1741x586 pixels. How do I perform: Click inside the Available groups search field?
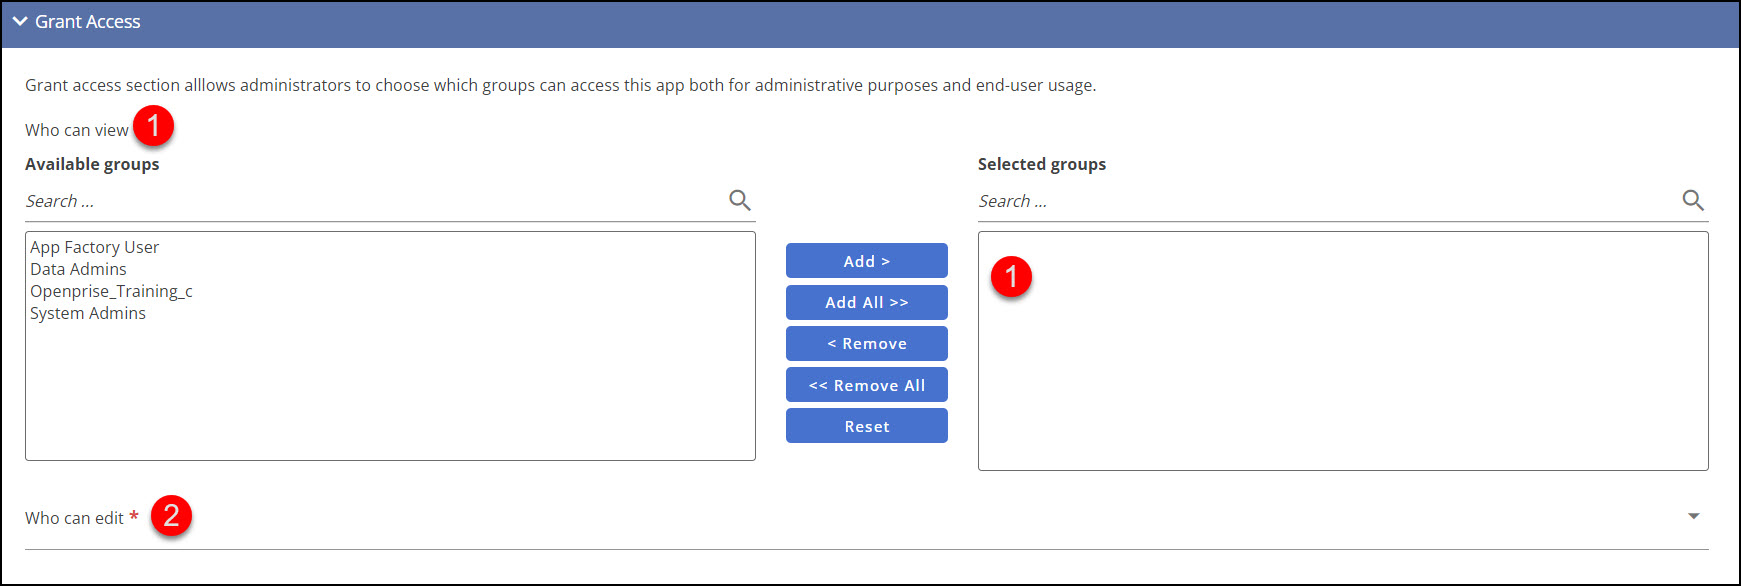[375, 201]
